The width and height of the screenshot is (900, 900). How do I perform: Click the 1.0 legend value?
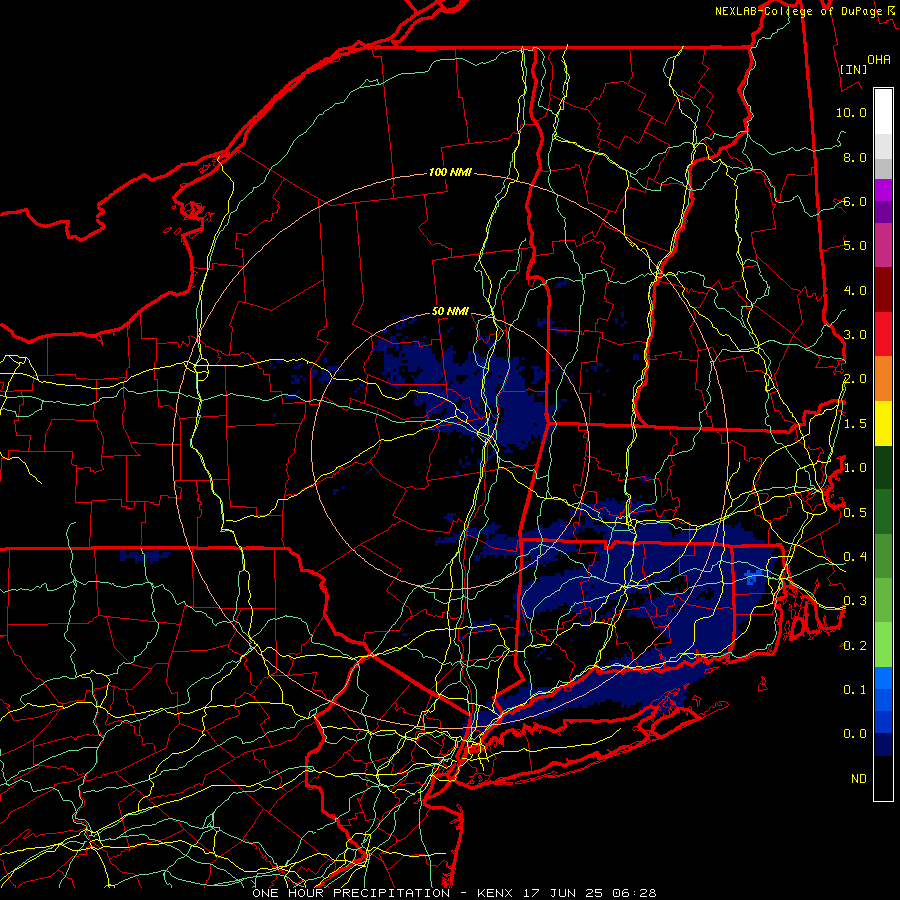point(855,468)
